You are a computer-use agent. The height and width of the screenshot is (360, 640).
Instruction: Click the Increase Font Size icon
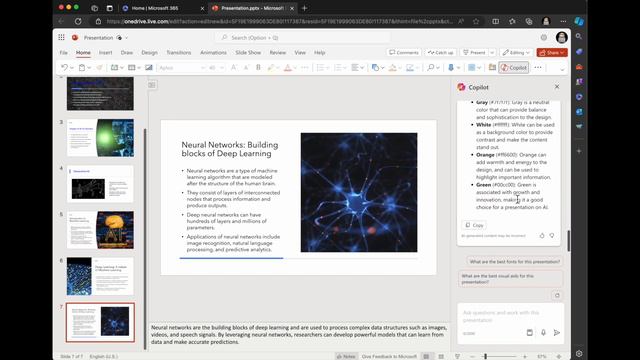pyautogui.click(x=233, y=68)
